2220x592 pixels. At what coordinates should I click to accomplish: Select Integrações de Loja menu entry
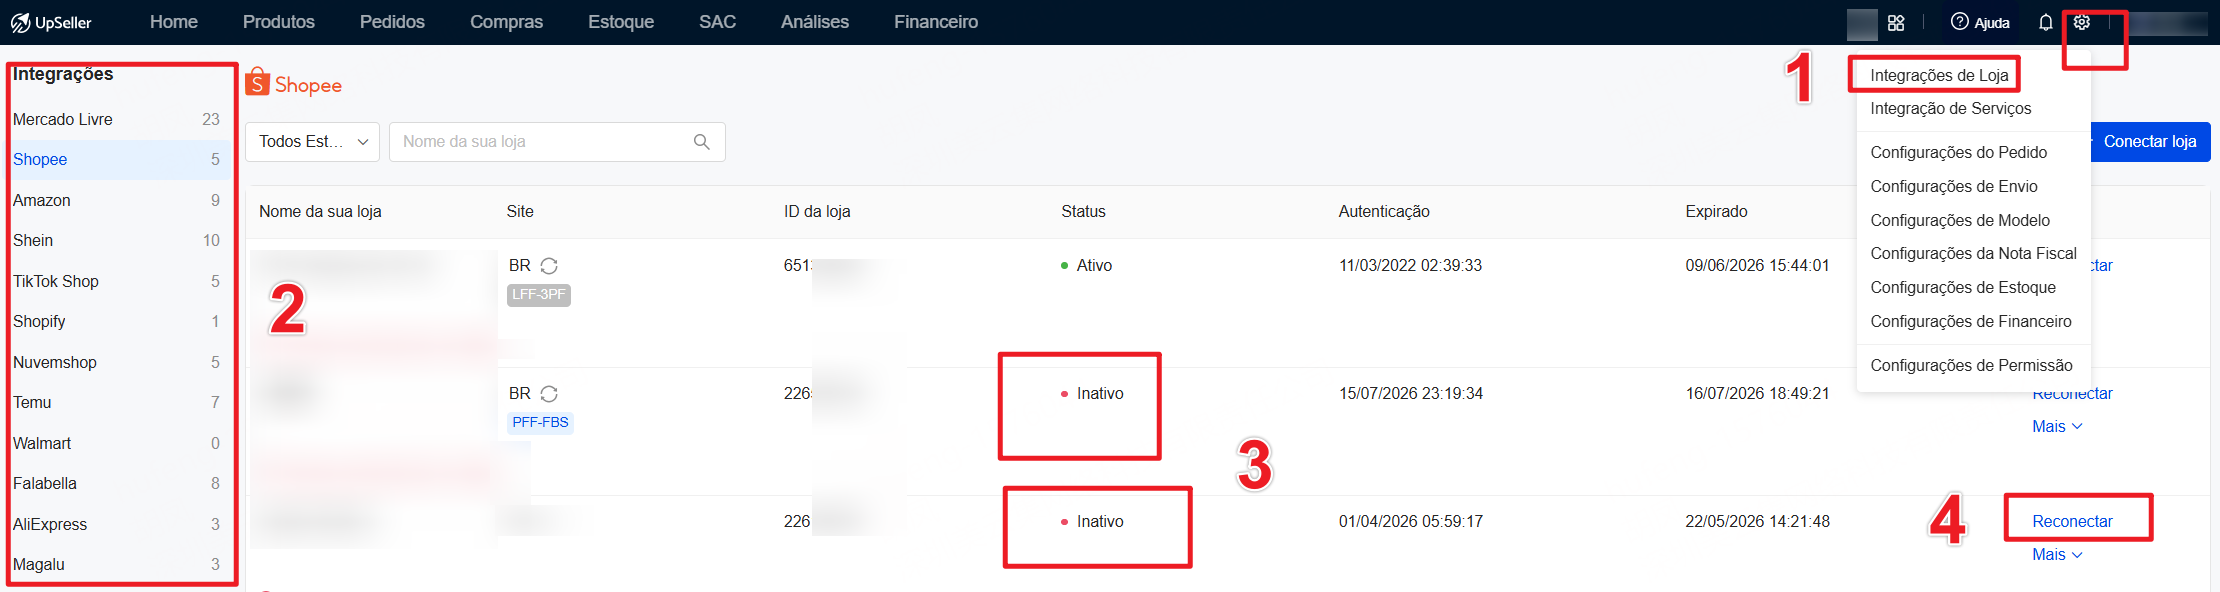click(1939, 75)
